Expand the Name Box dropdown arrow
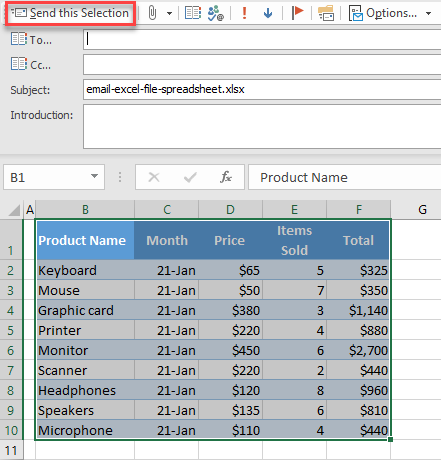Viewport: 441px width, 460px height. click(x=95, y=176)
